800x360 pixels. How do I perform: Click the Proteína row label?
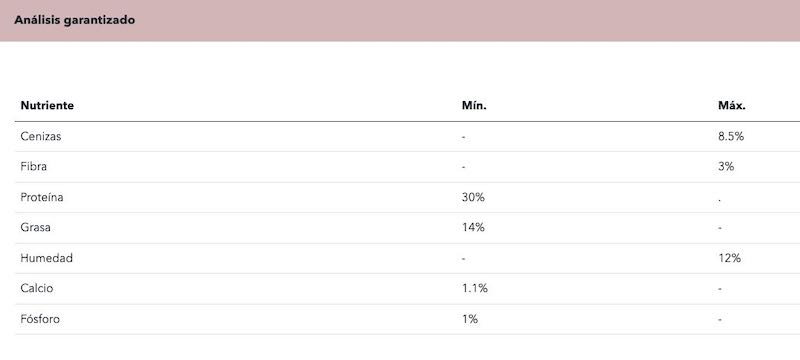click(42, 197)
